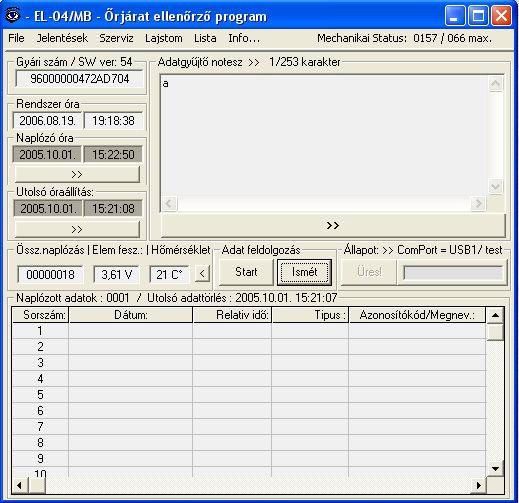
Task: Click the Azonosítókód/Megnev. column header
Action: 417,315
